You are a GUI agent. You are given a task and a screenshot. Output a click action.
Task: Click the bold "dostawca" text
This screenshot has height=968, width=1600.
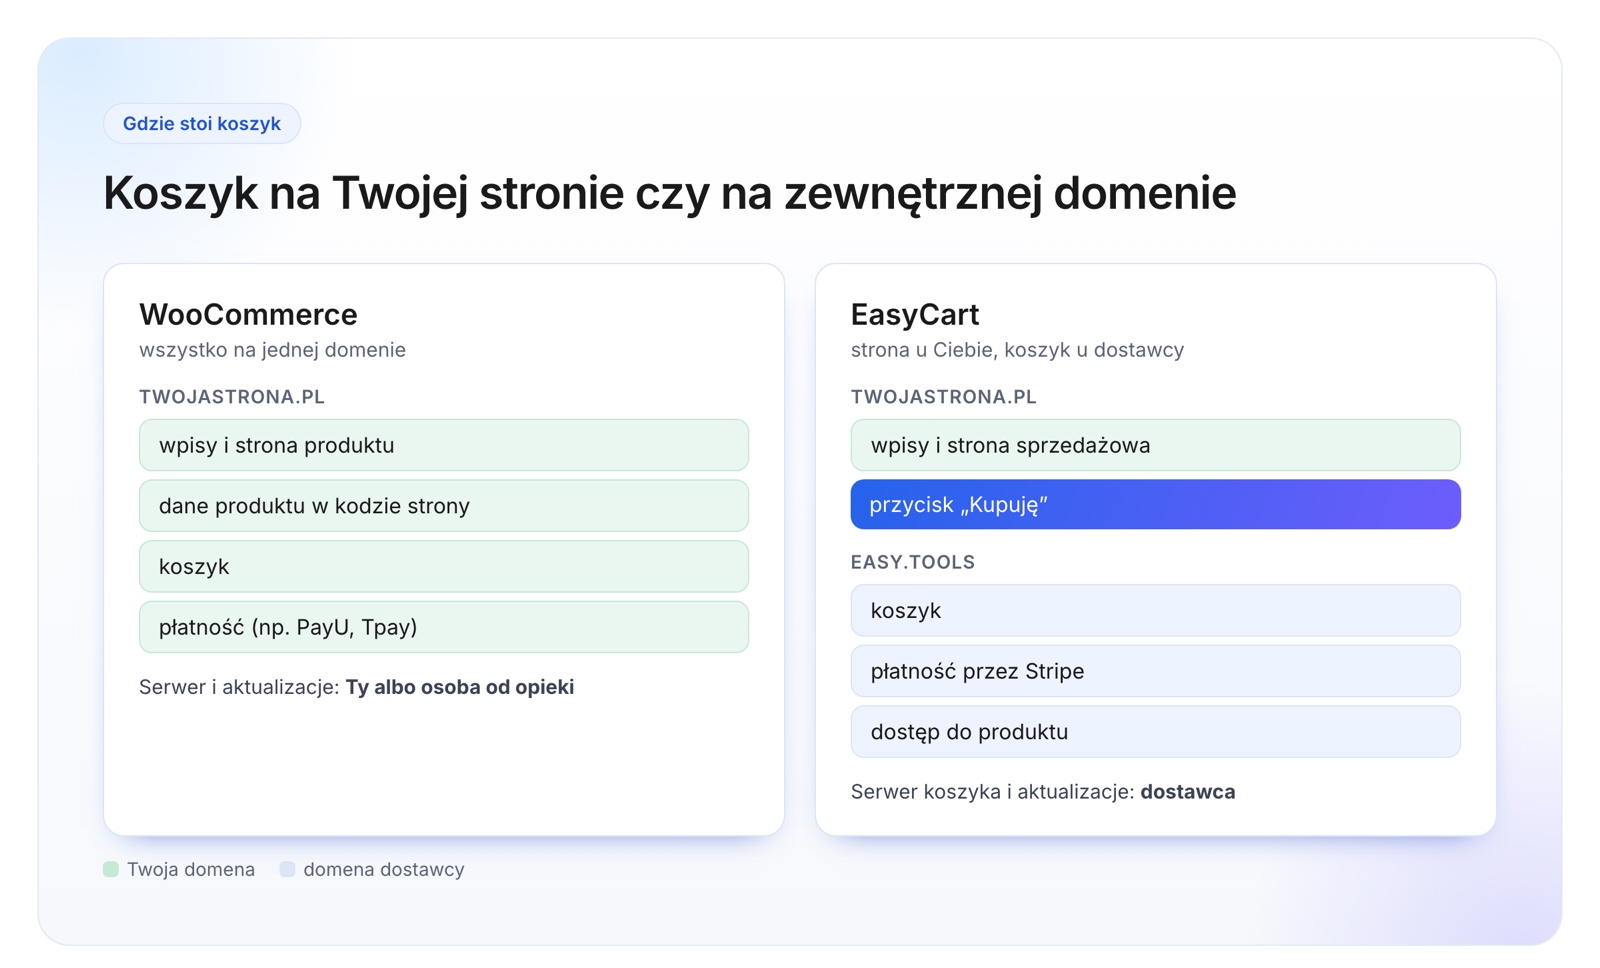(1188, 792)
